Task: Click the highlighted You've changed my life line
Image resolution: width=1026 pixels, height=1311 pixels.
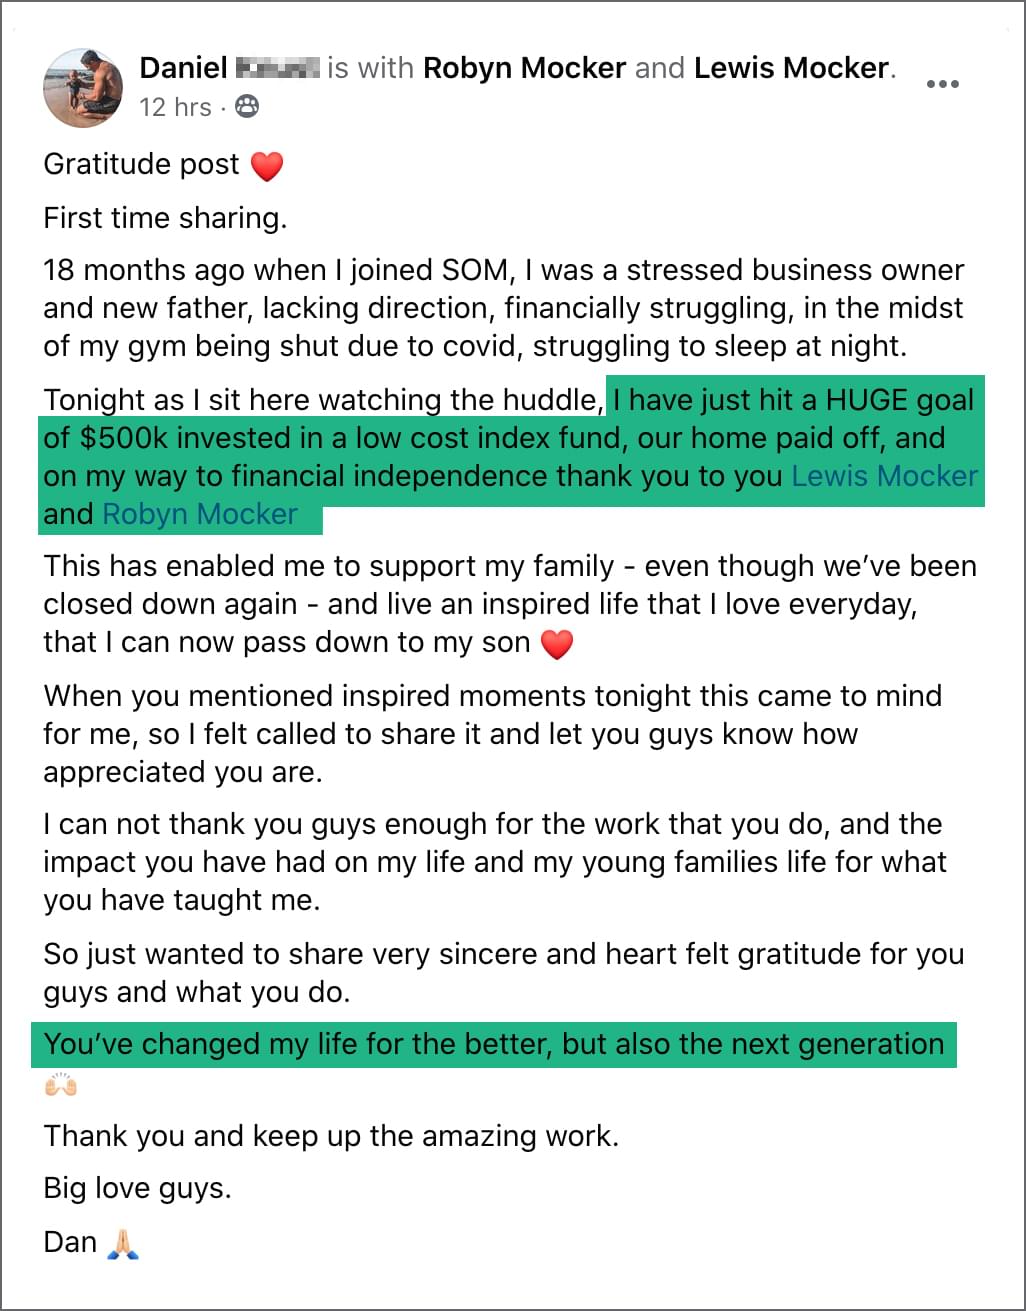Action: point(494,1044)
